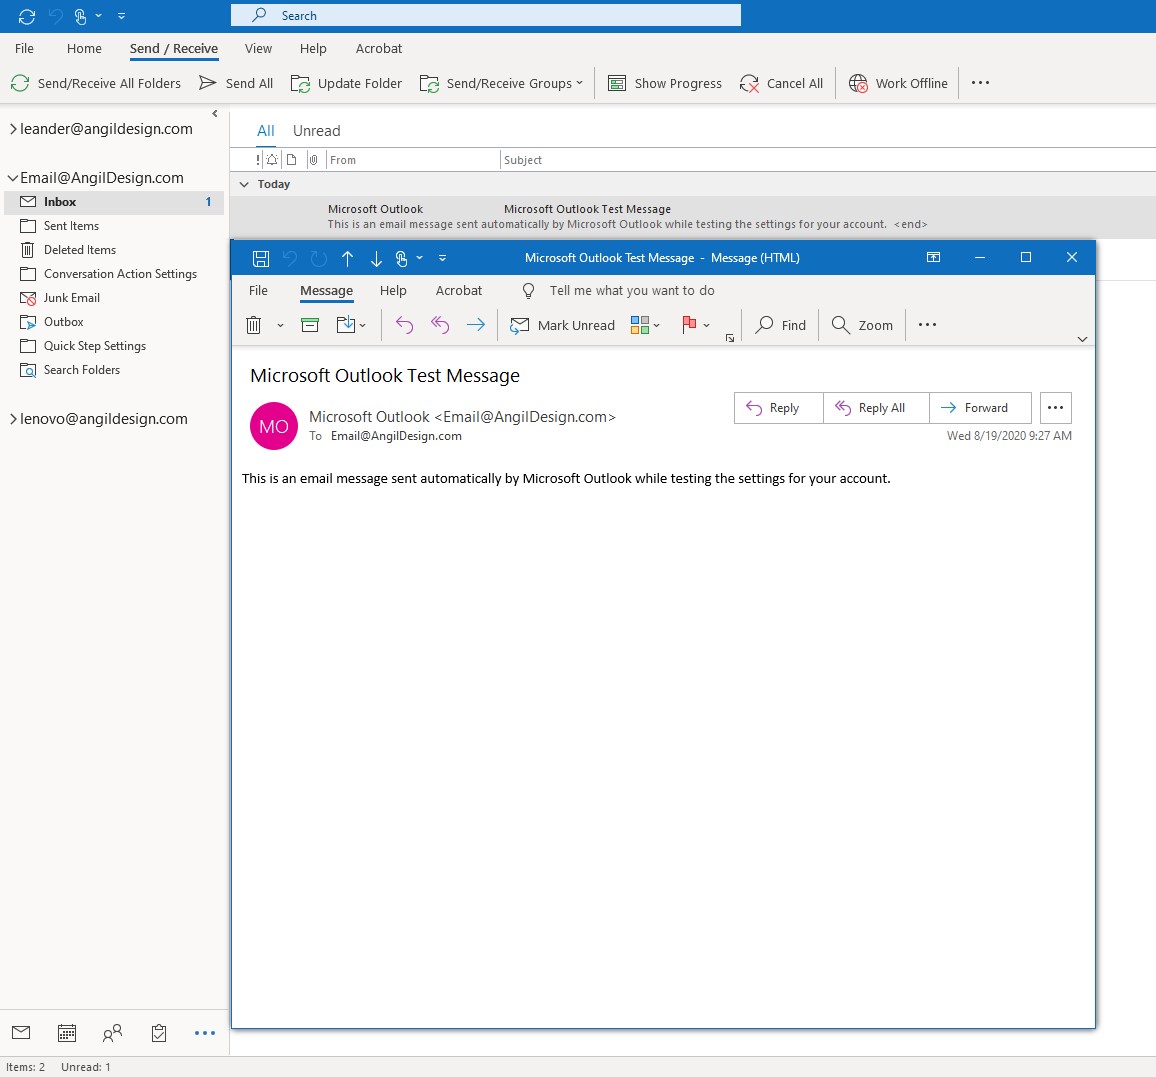Image resolution: width=1156 pixels, height=1077 pixels.
Task: Click Show Progress
Action: [x=664, y=83]
